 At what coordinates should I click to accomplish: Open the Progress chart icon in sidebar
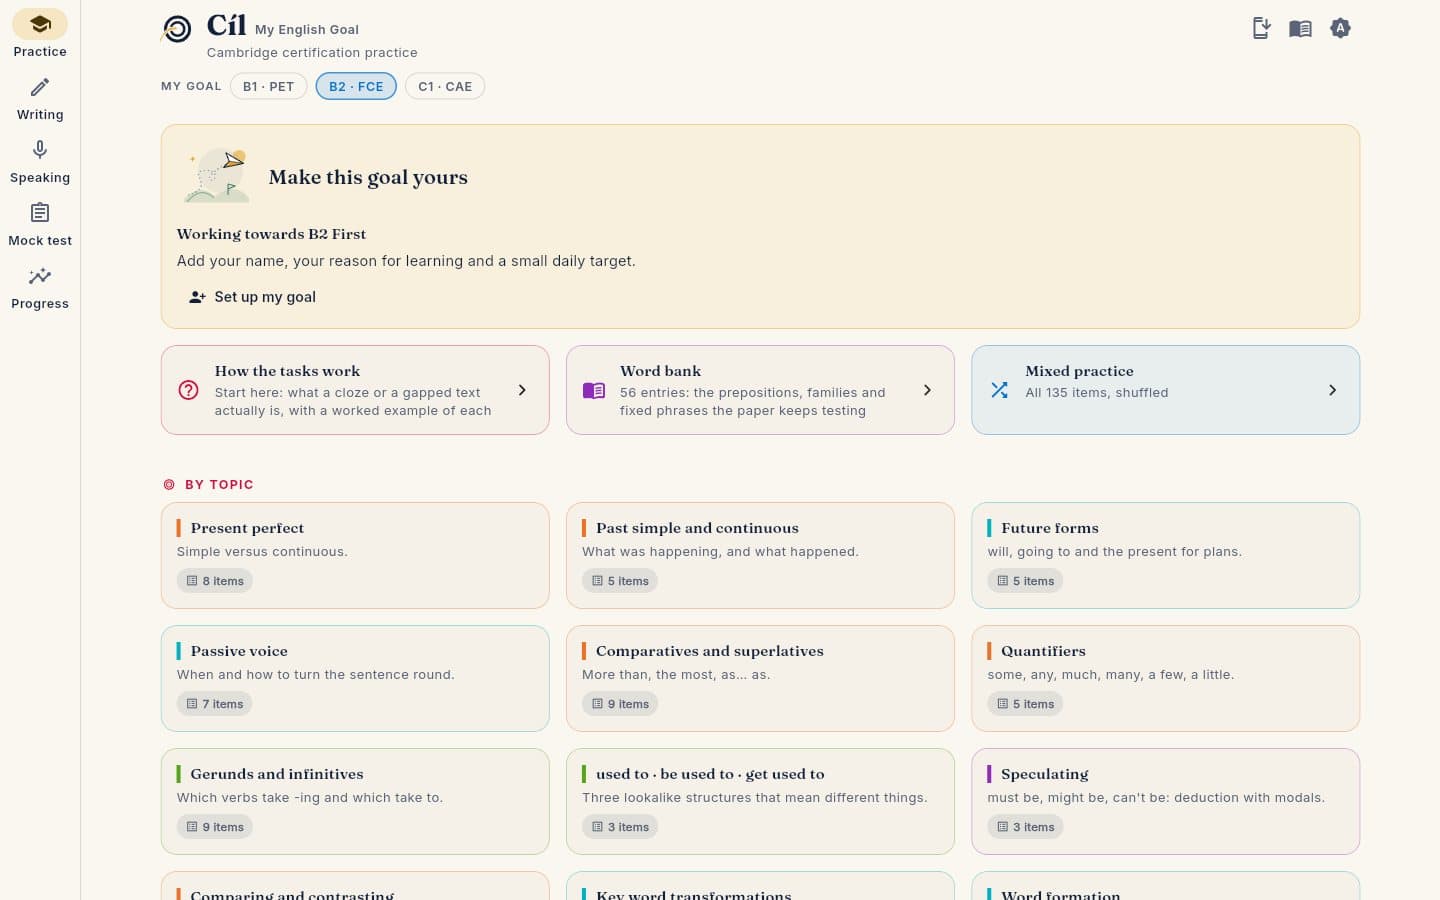coord(40,276)
